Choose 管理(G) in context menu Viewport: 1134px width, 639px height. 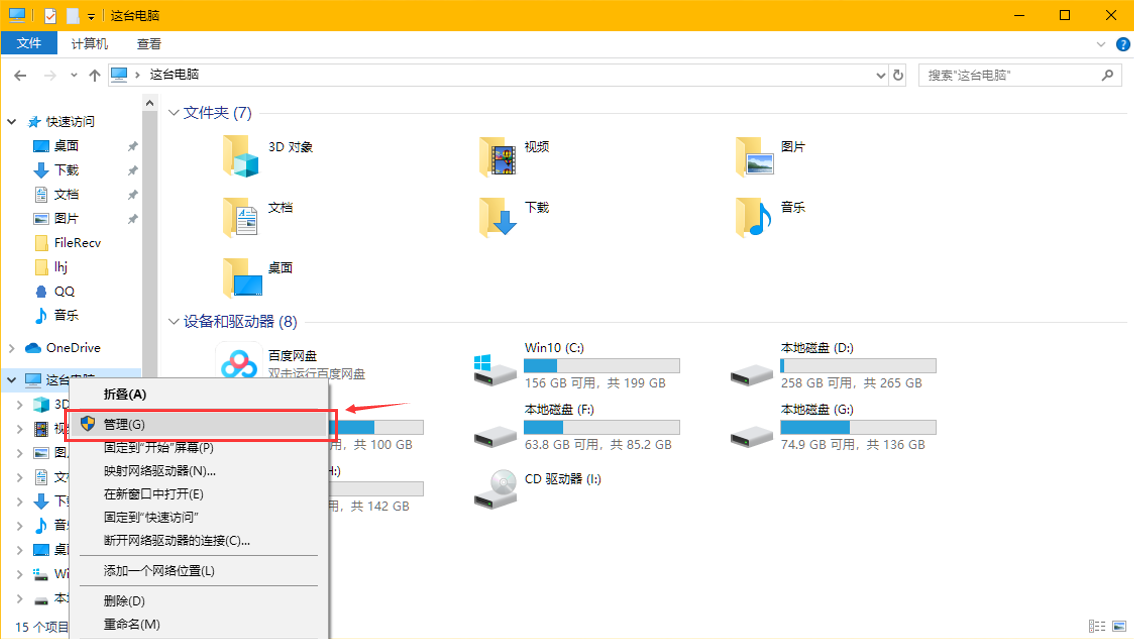201,424
